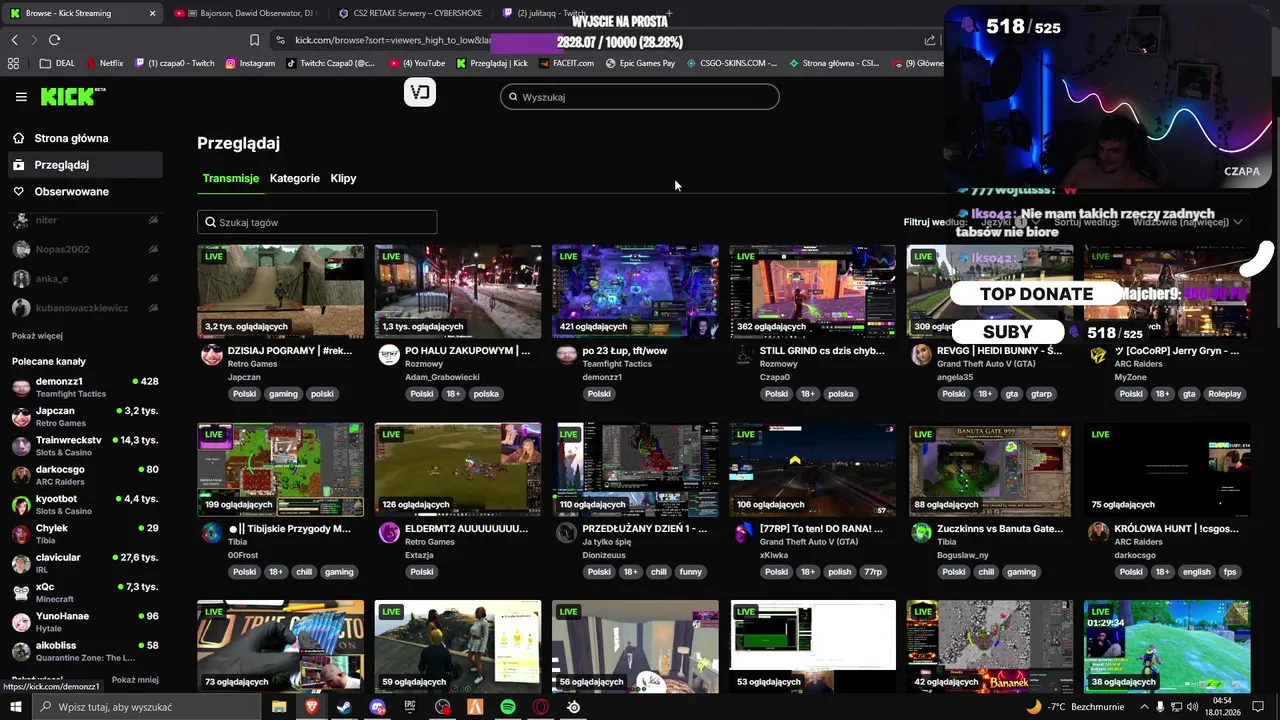Viewport: 1280px width, 720px height.
Task: Open recommended channel xQc
Action: click(x=85, y=592)
